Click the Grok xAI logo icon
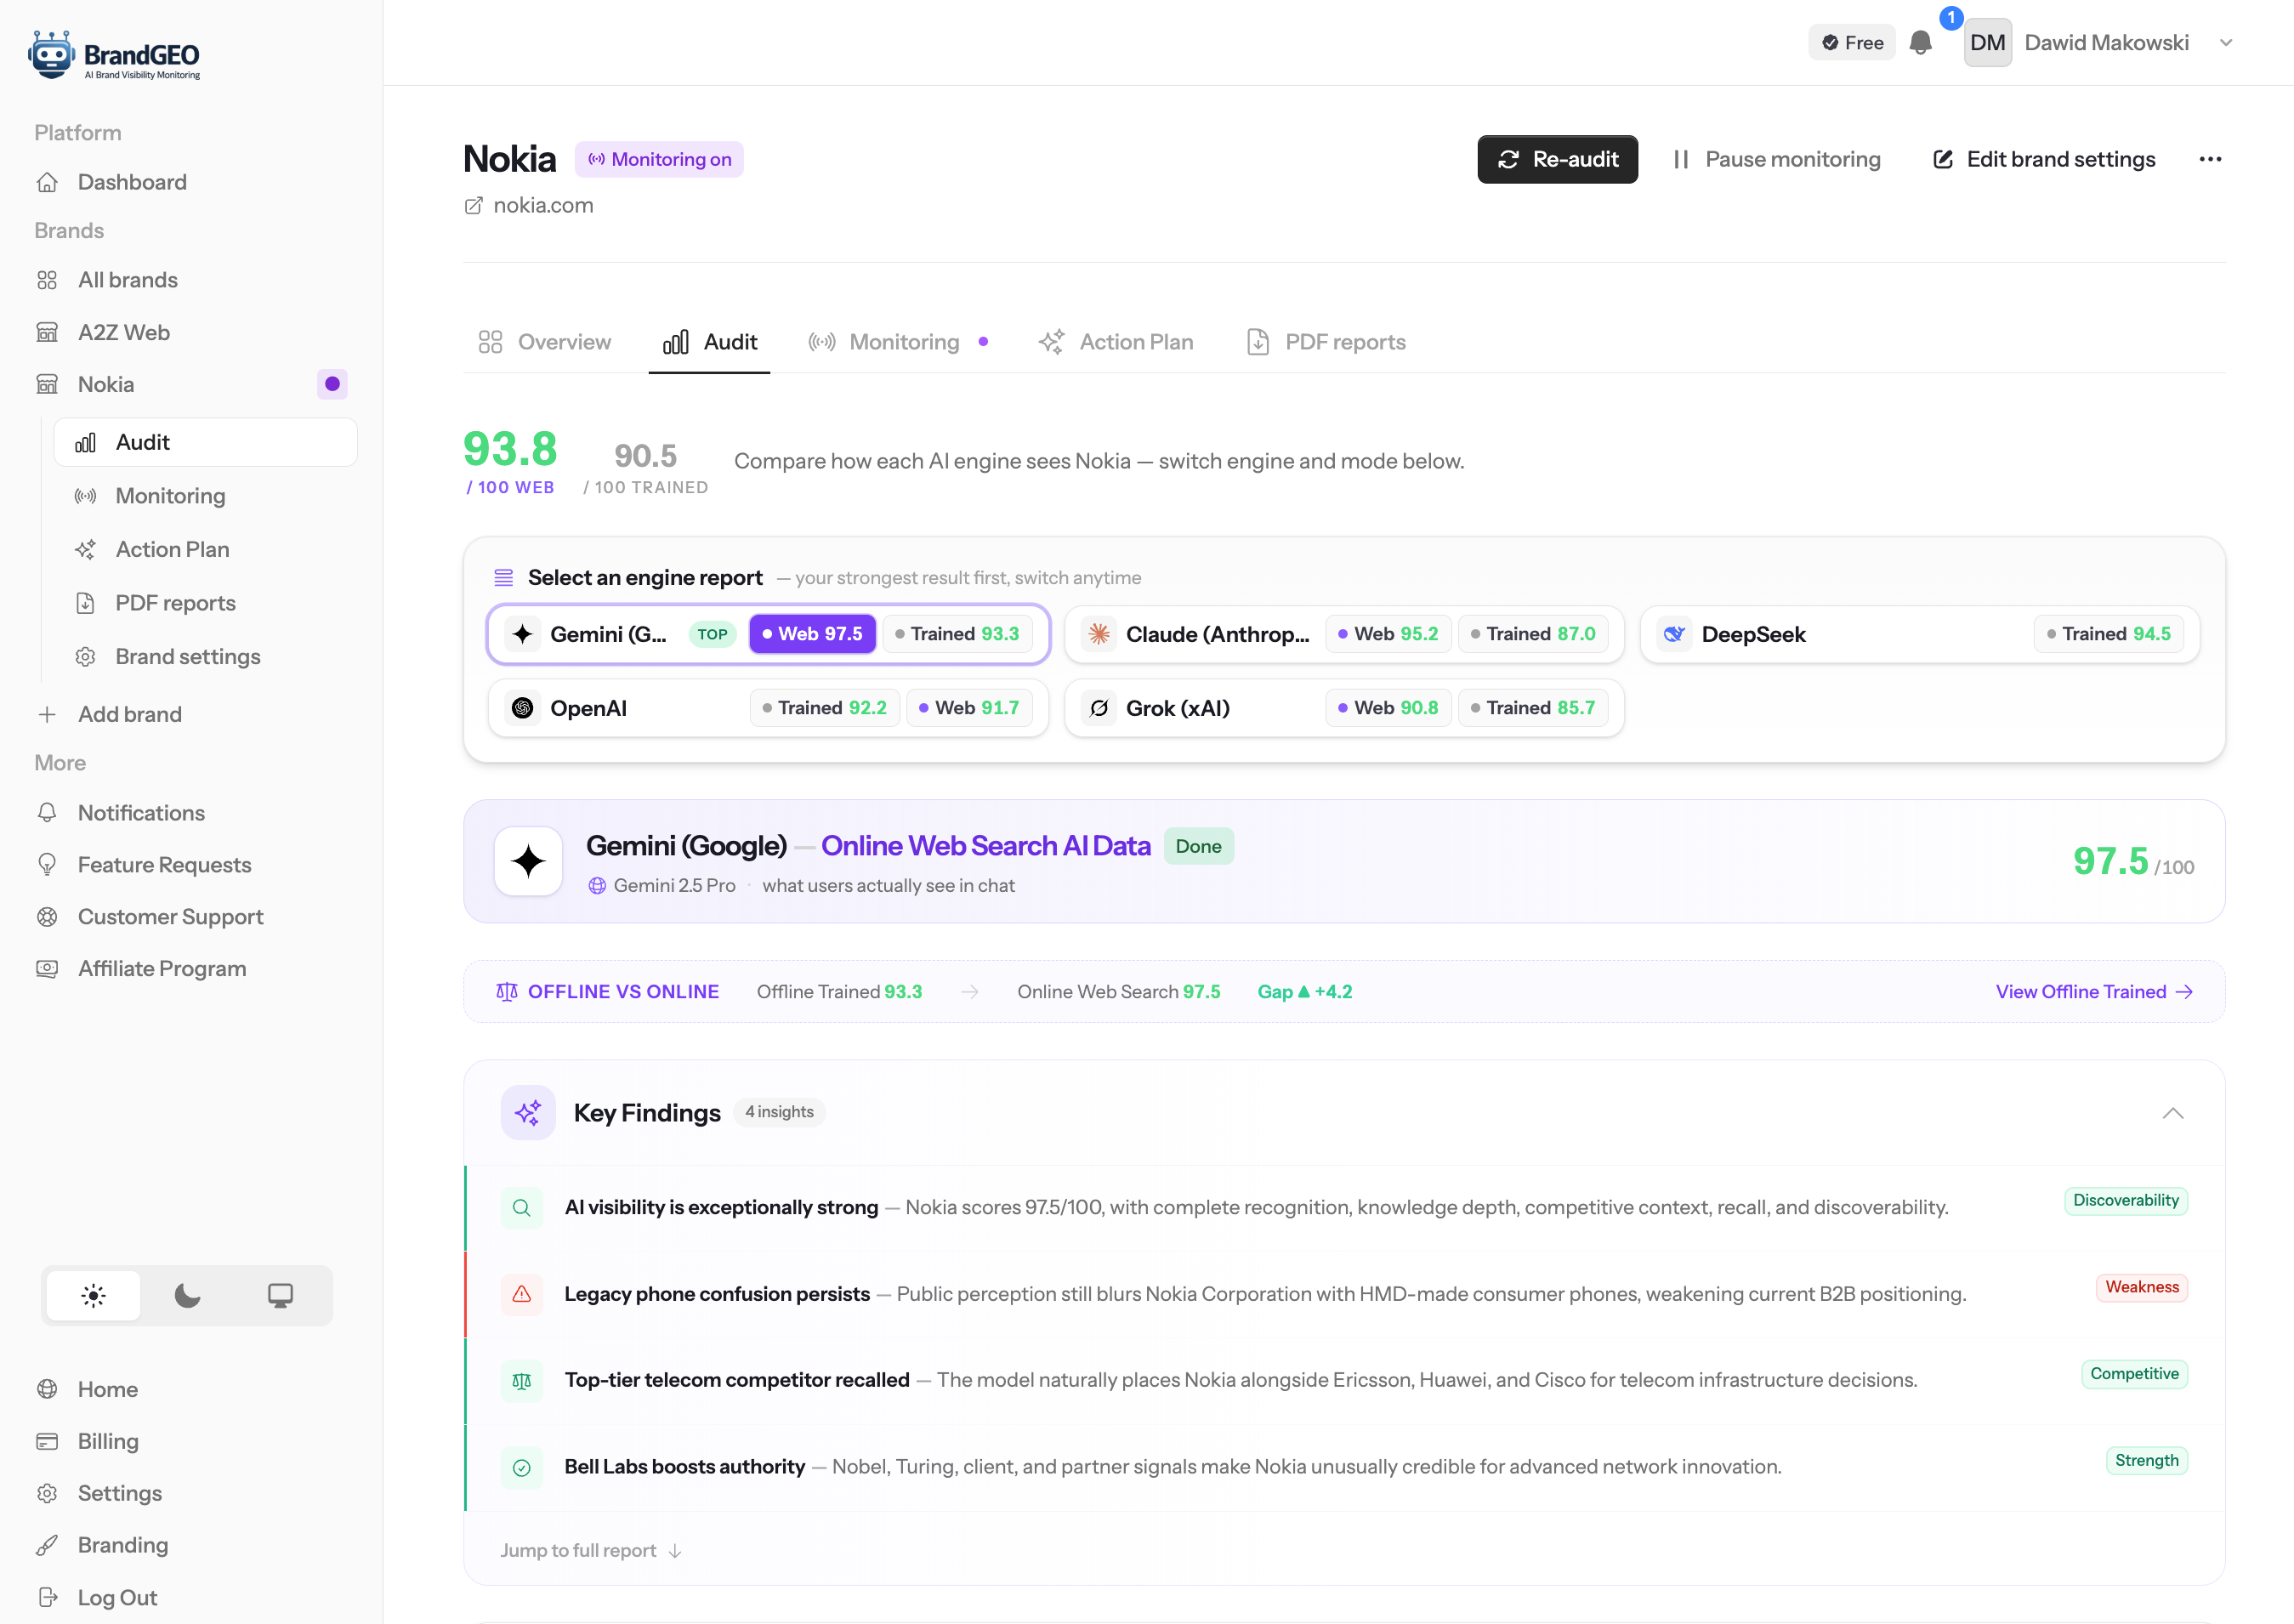The image size is (2294, 1624). [1099, 708]
